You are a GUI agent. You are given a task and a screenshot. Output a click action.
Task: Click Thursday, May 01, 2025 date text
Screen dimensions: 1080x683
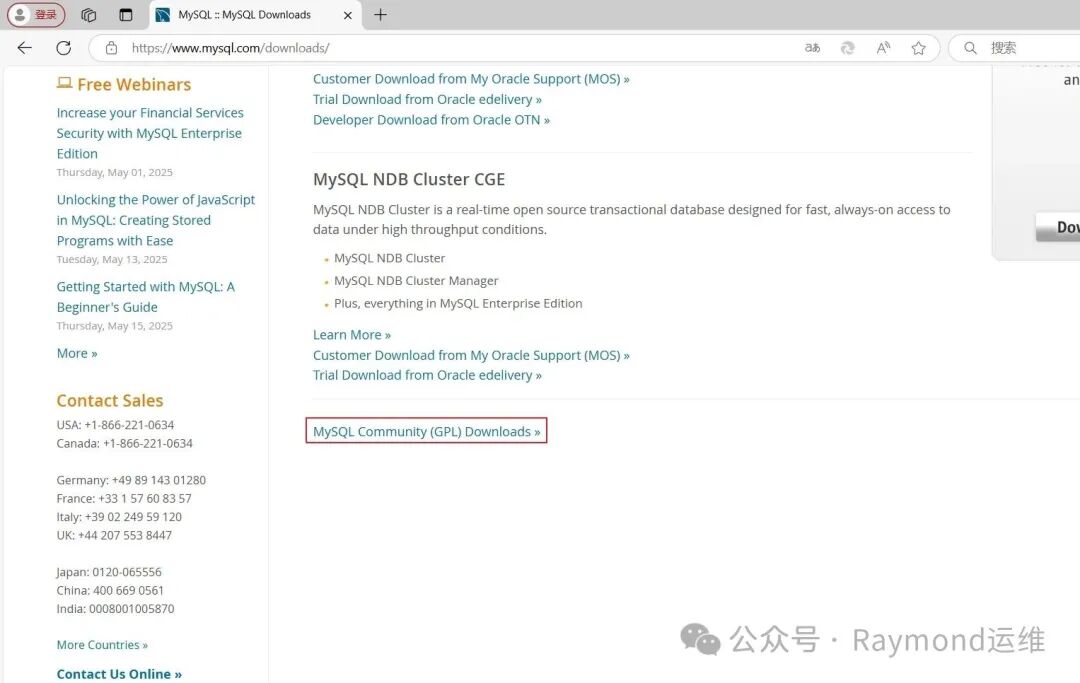click(x=114, y=172)
